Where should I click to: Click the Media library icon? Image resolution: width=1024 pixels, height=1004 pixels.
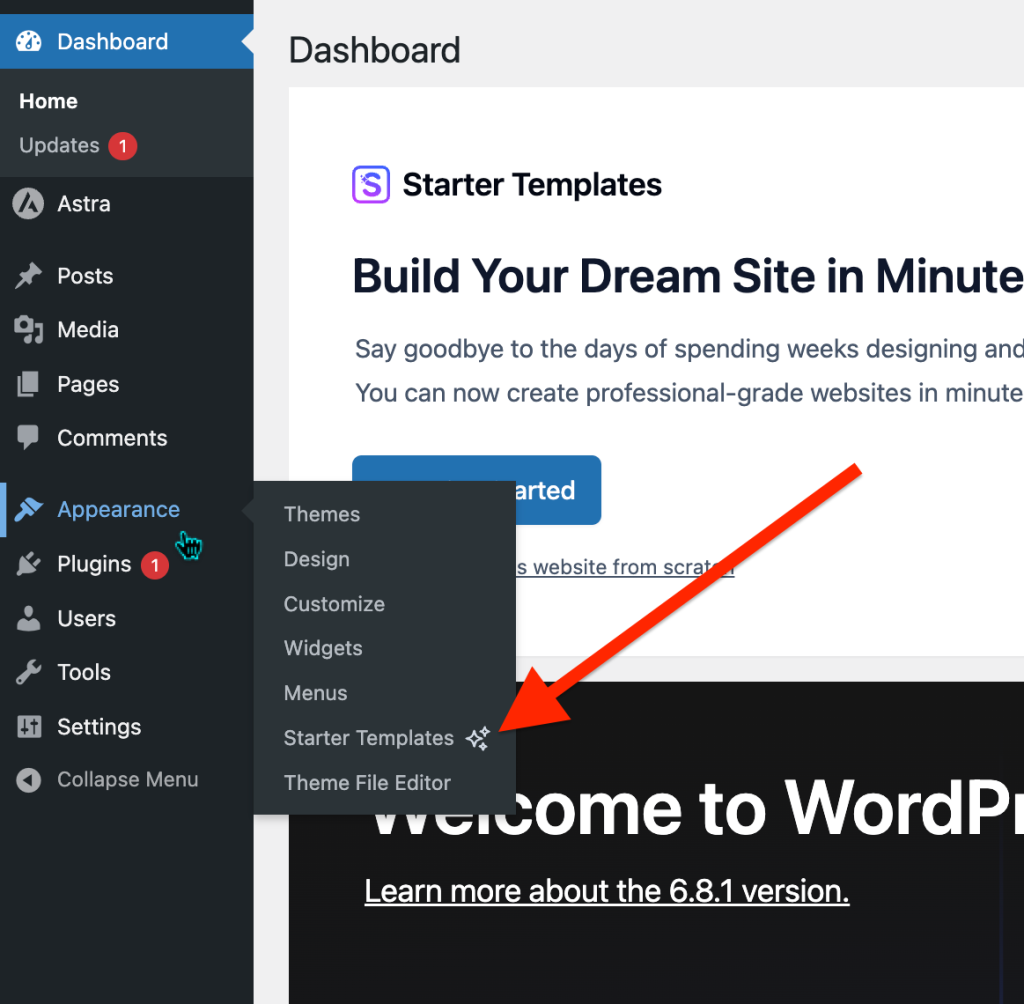[x=28, y=330]
